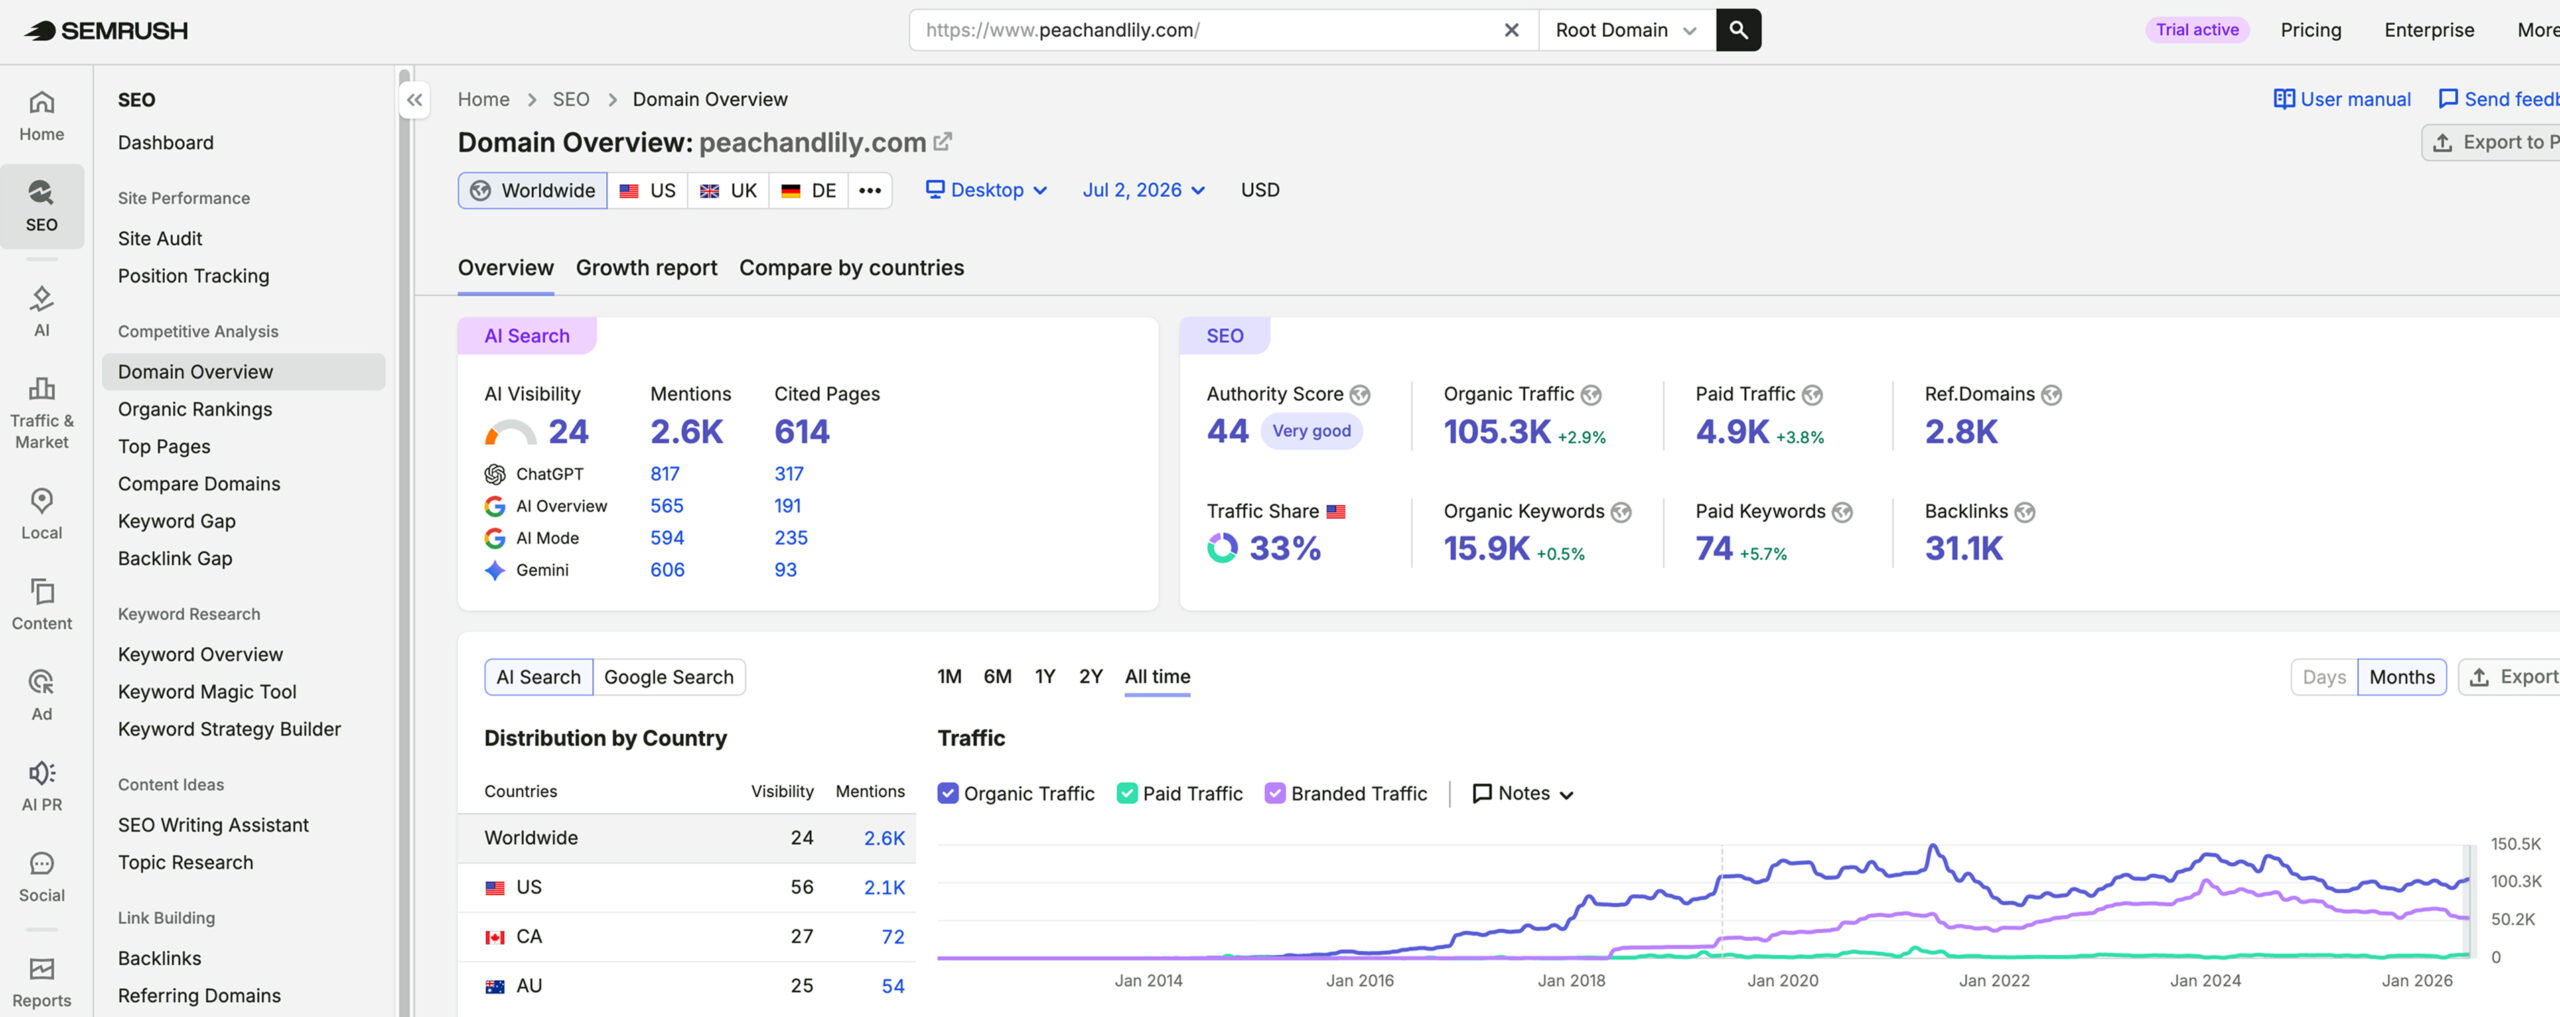The height and width of the screenshot is (1017, 2560).
Task: Switch to Compare by countries tab
Action: point(851,268)
